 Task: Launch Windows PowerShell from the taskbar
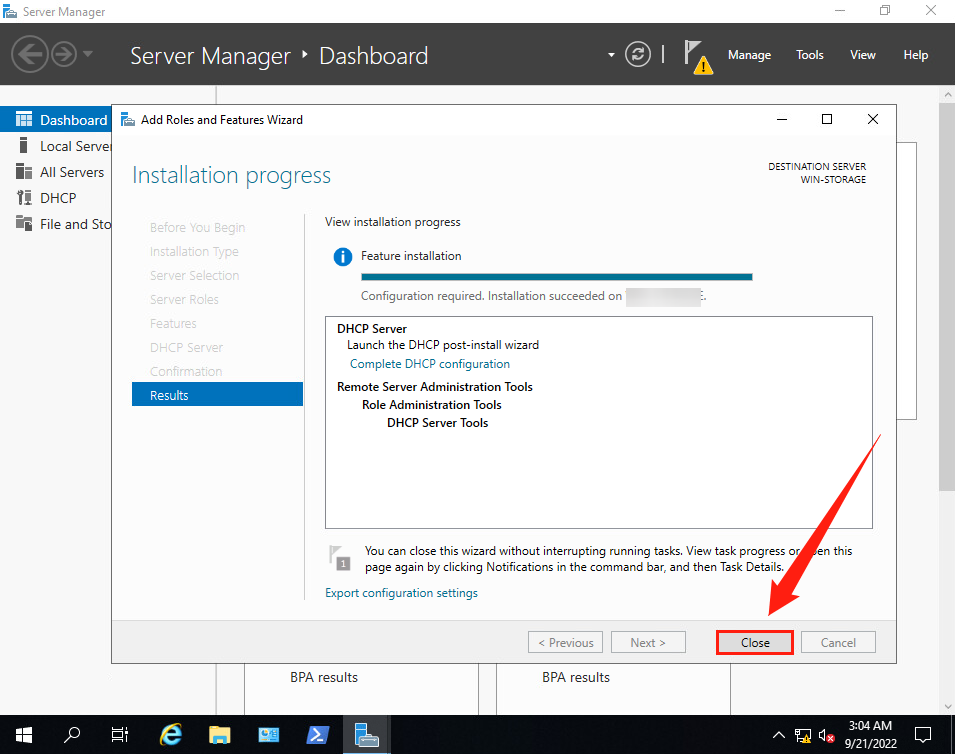317,735
